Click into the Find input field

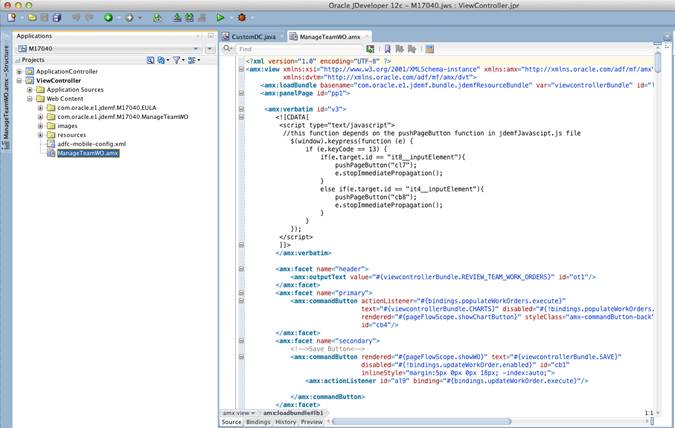click(x=299, y=49)
